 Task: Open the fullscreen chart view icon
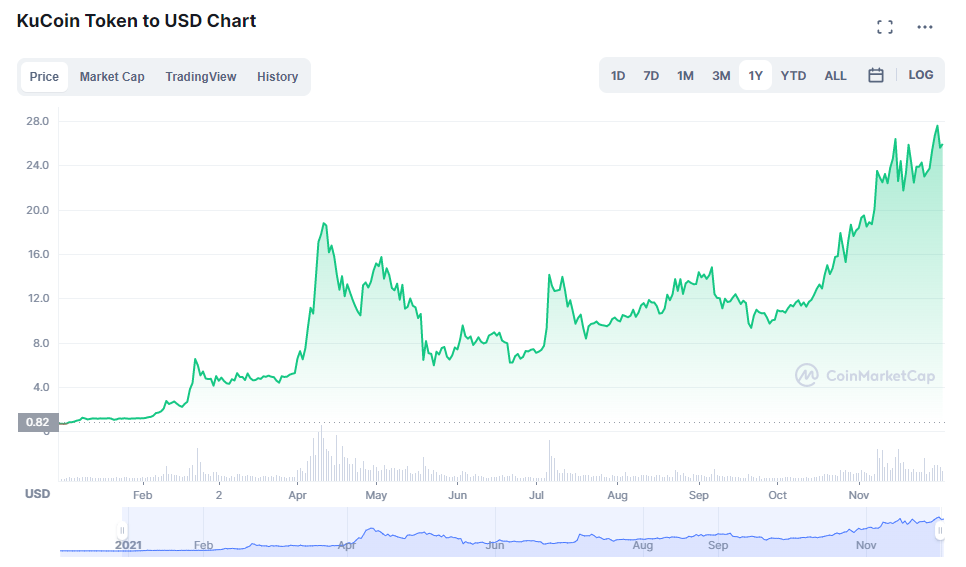click(x=885, y=27)
